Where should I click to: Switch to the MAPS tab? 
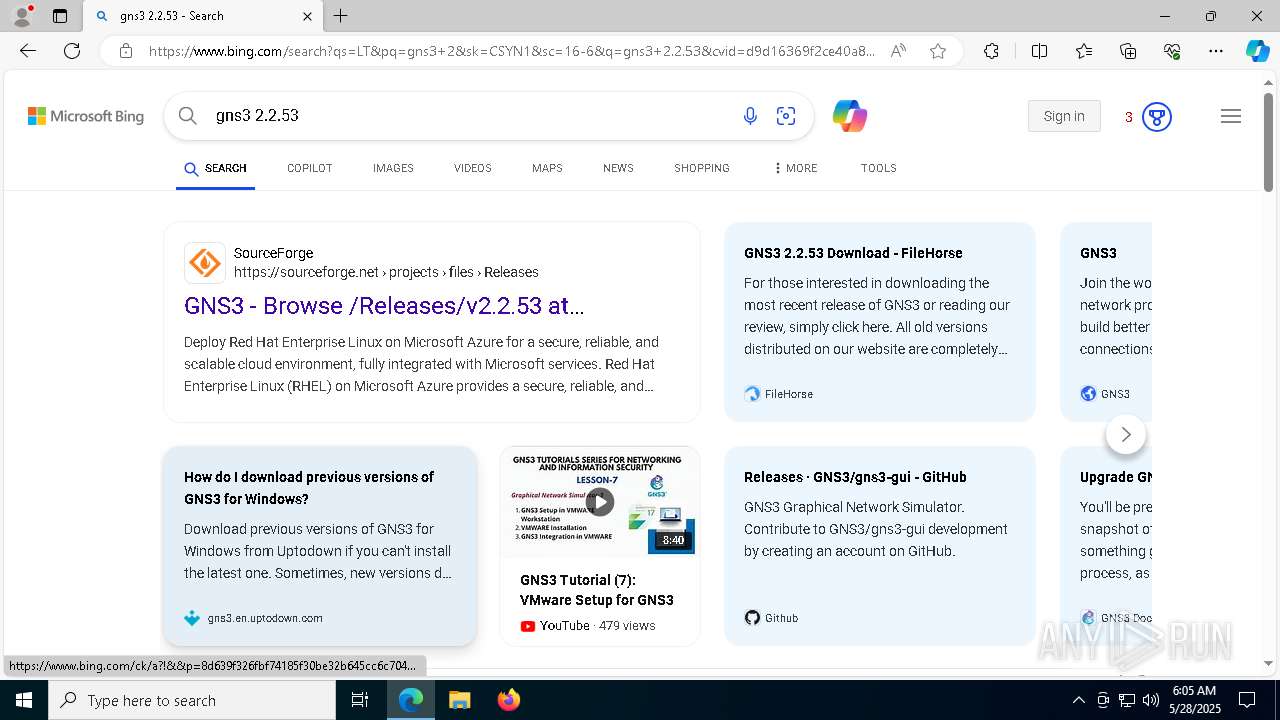(547, 168)
